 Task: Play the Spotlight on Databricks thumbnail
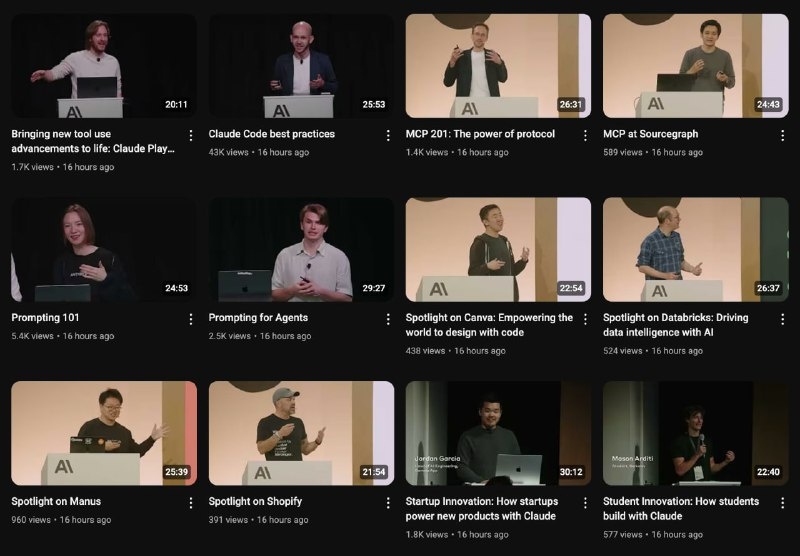coord(695,249)
